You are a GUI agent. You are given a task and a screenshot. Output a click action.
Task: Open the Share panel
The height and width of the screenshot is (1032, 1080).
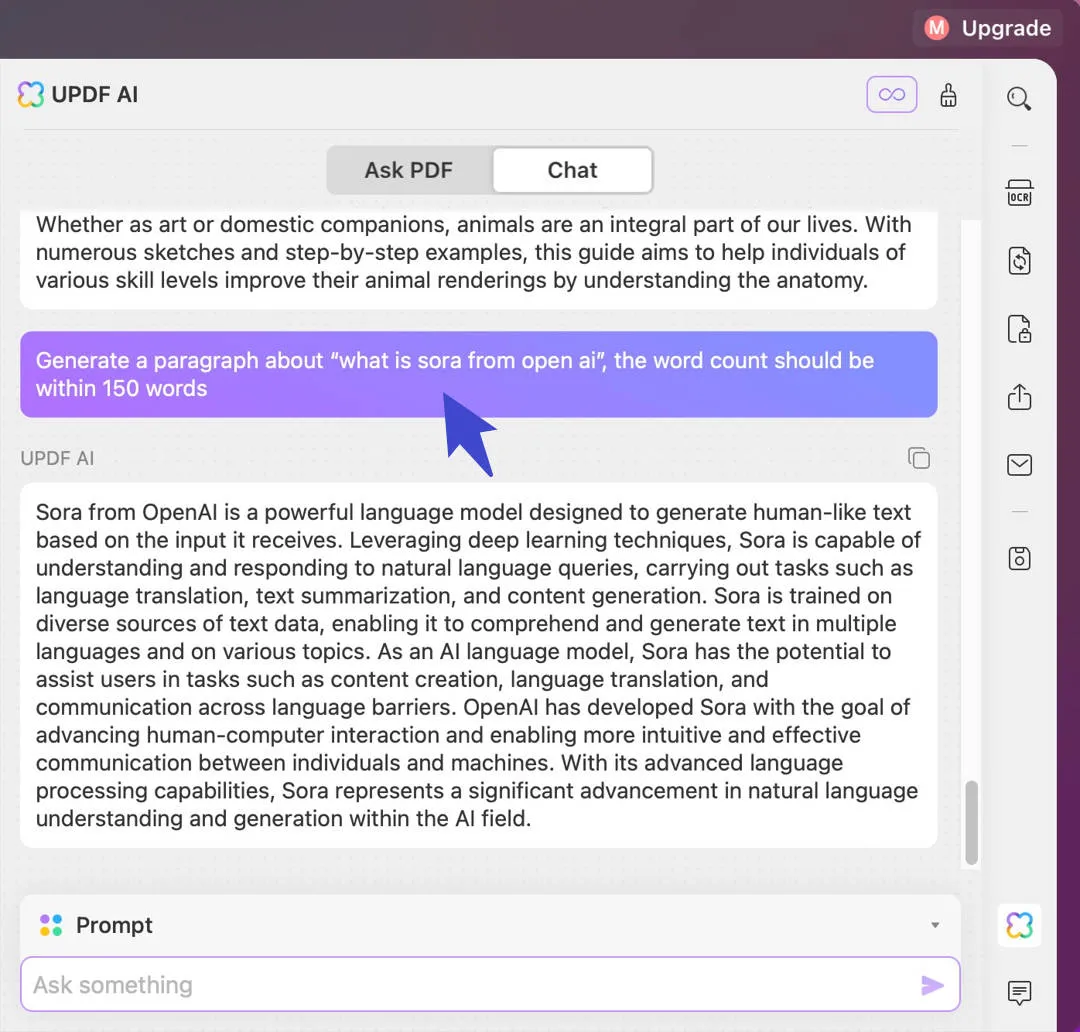[x=1019, y=396]
